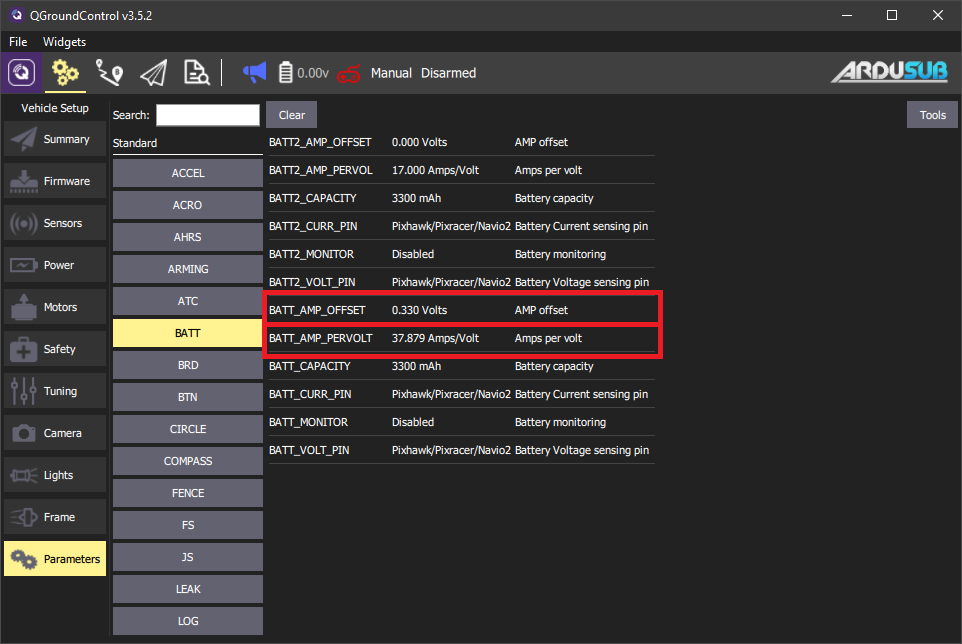Click the Disarmed status label
The image size is (962, 644).
click(x=448, y=73)
